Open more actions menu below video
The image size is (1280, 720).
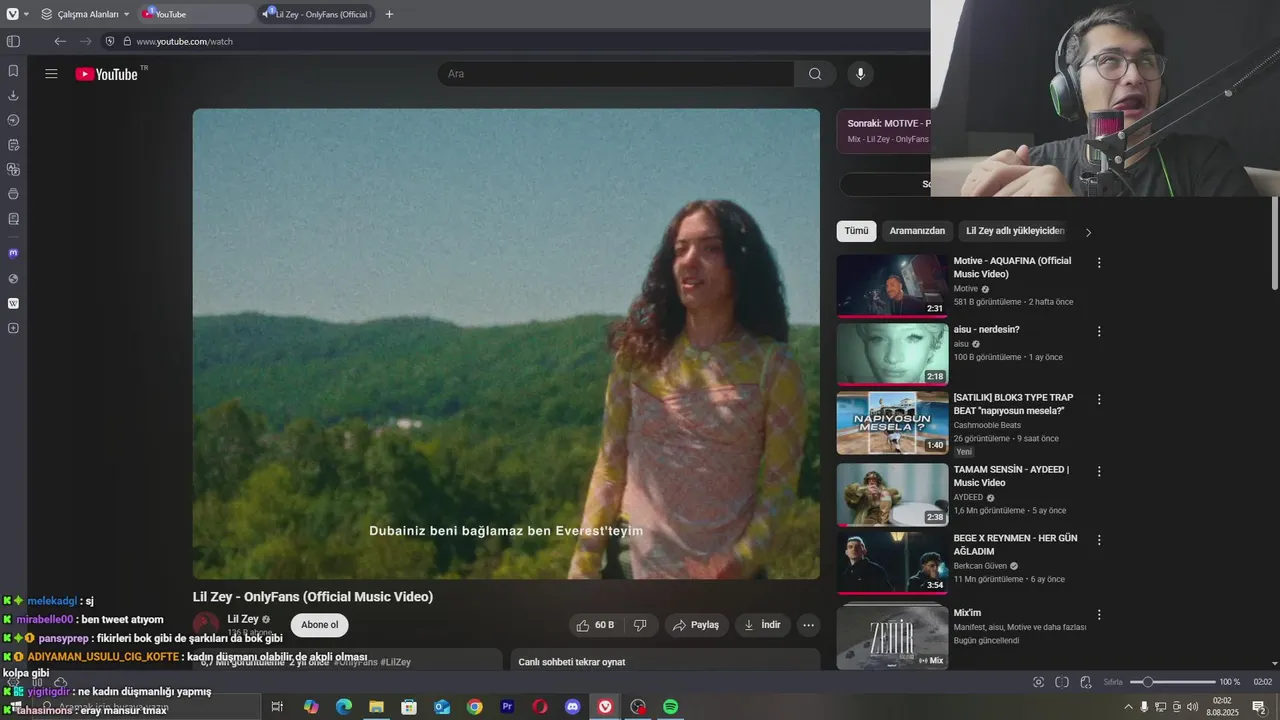click(808, 625)
